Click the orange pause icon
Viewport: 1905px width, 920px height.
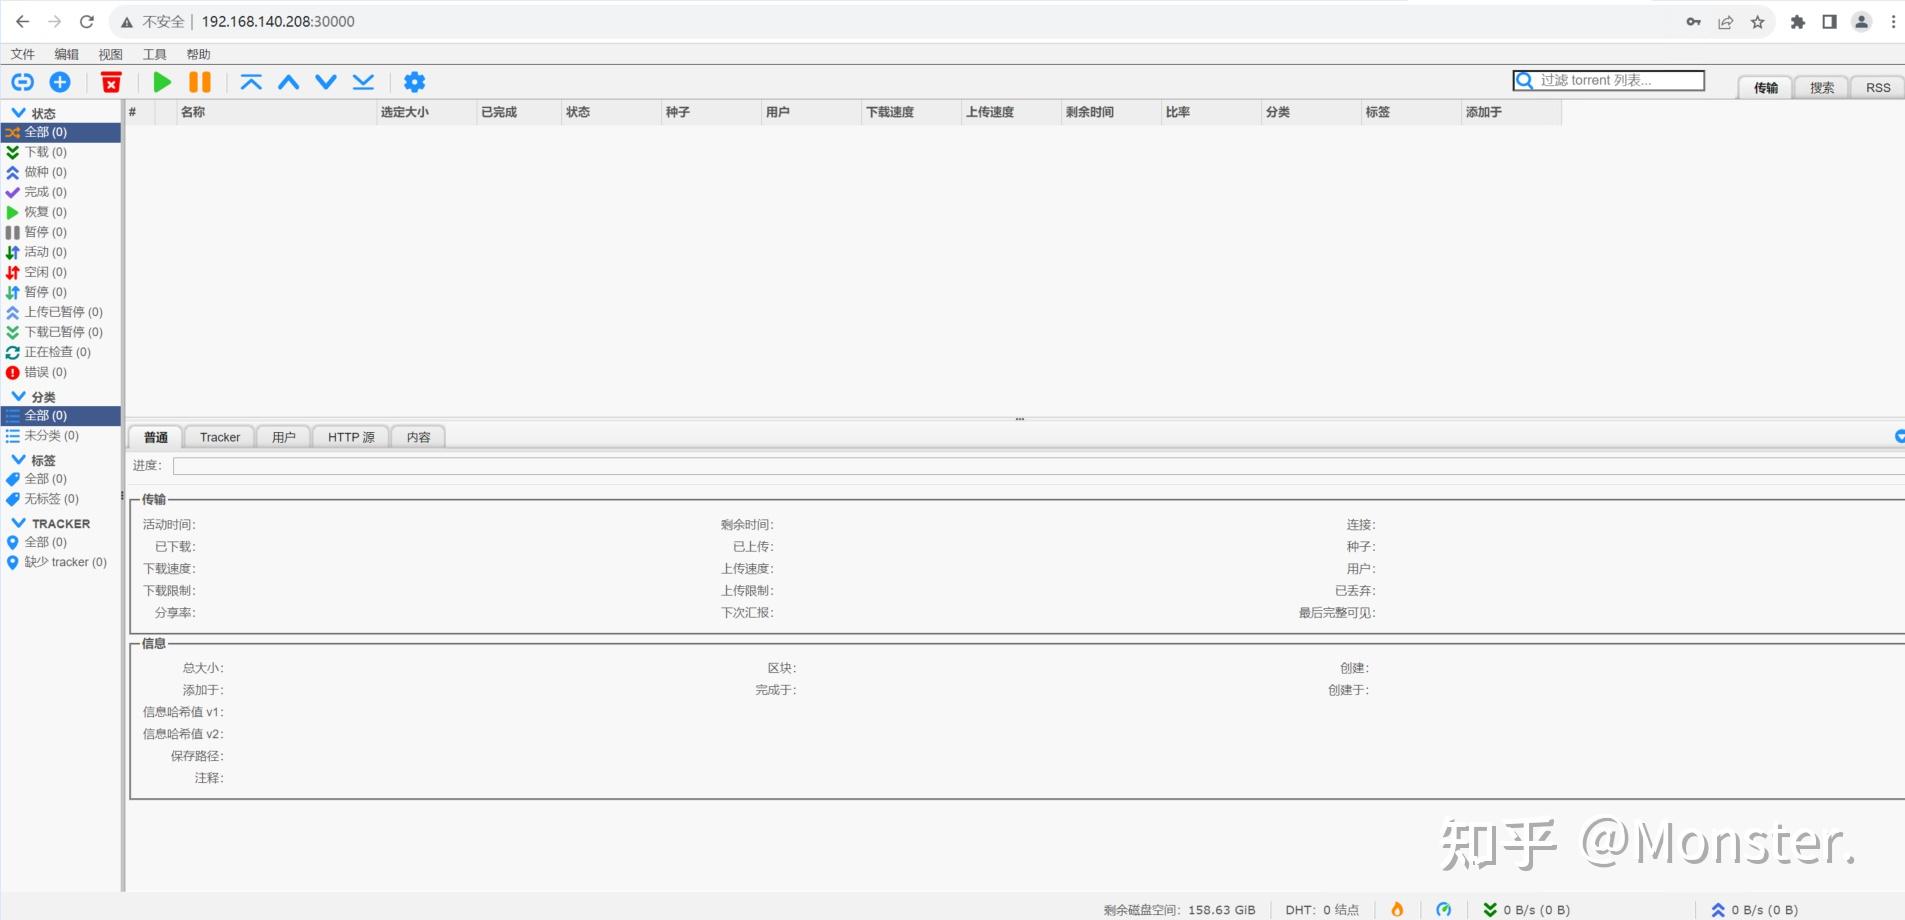(199, 82)
